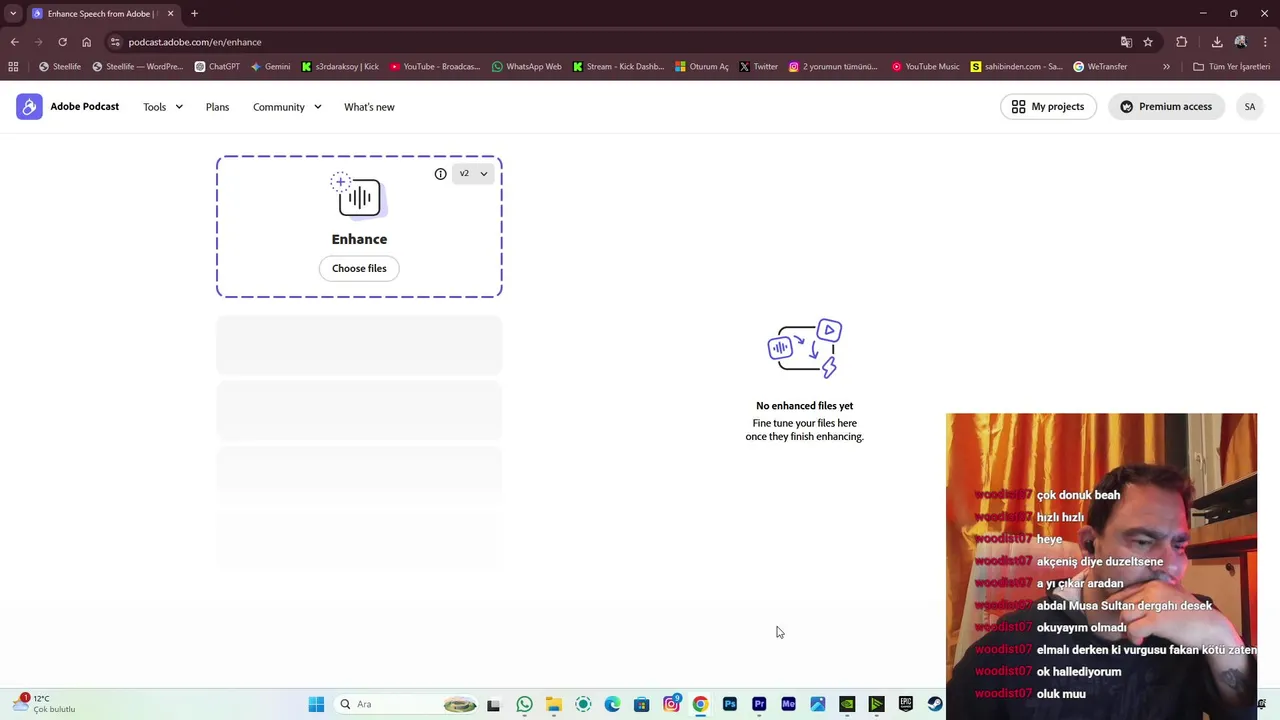Show more bookmarks with the chevron

pyautogui.click(x=1166, y=67)
